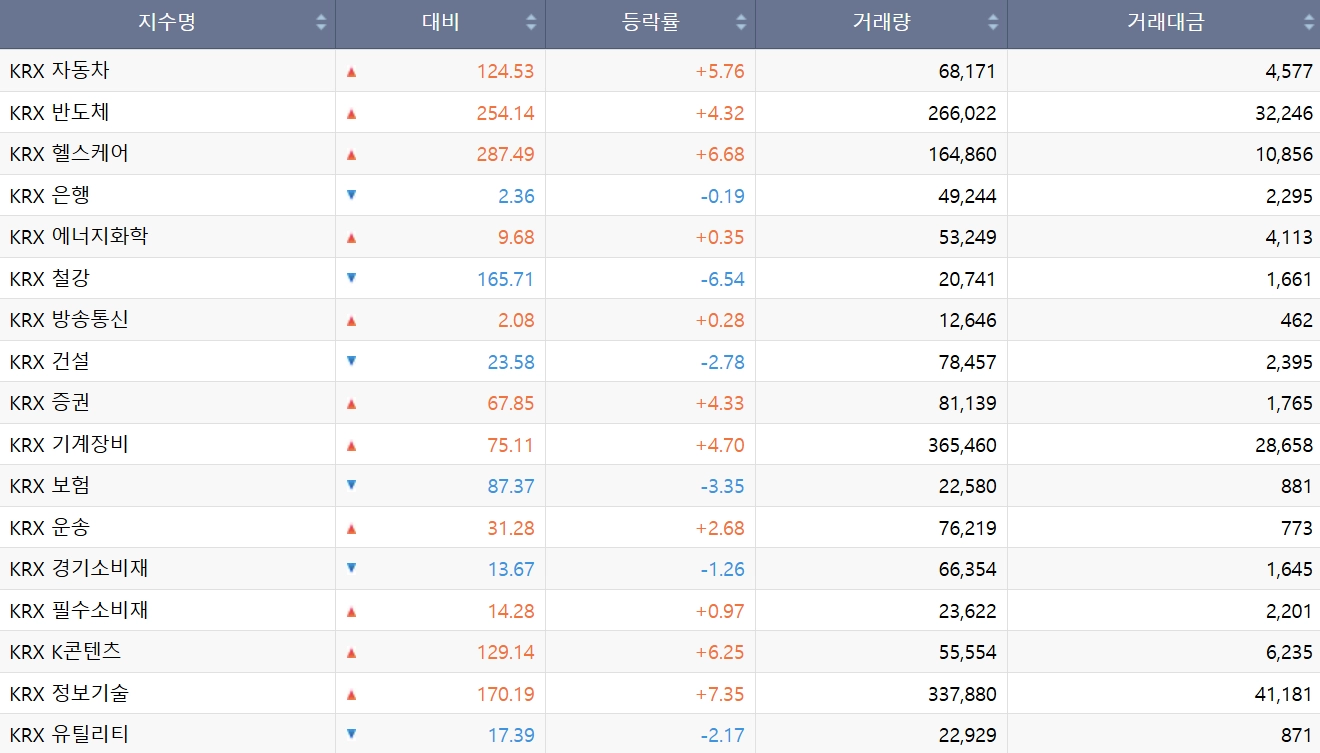Sort table by 지수명 column sort arrows

coord(321,23)
